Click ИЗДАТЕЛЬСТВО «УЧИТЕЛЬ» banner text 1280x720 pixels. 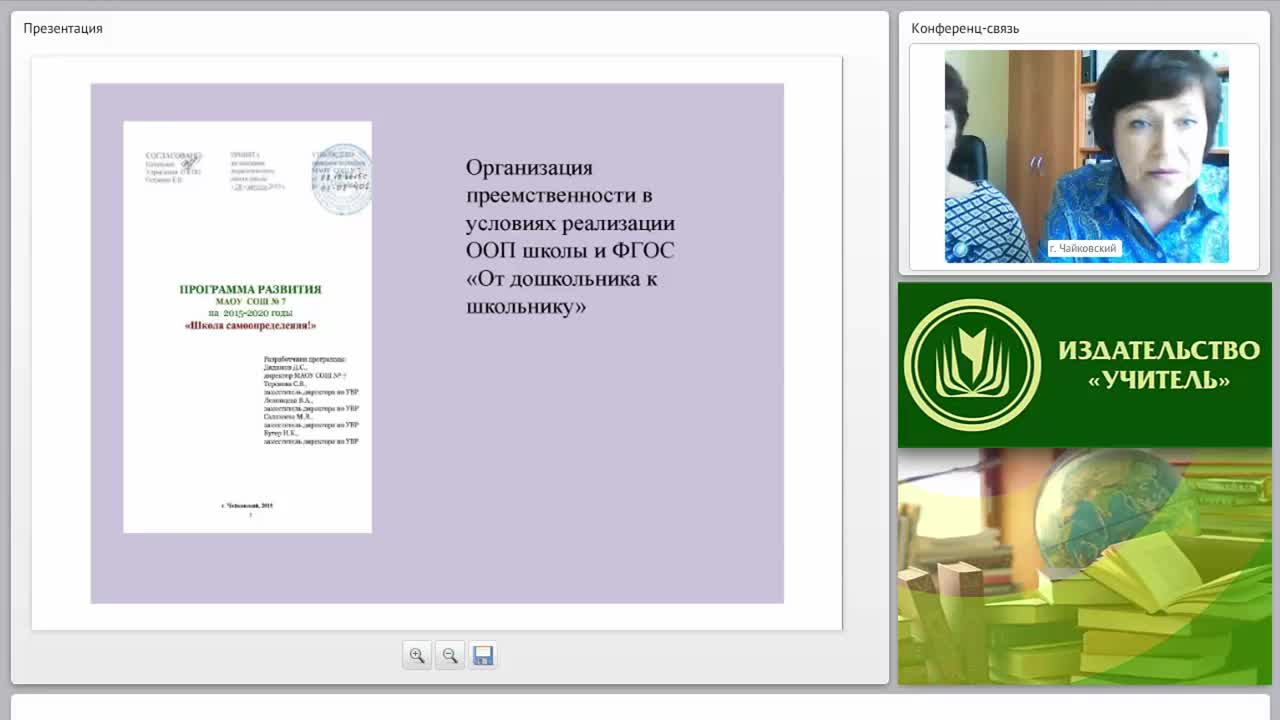click(1159, 365)
